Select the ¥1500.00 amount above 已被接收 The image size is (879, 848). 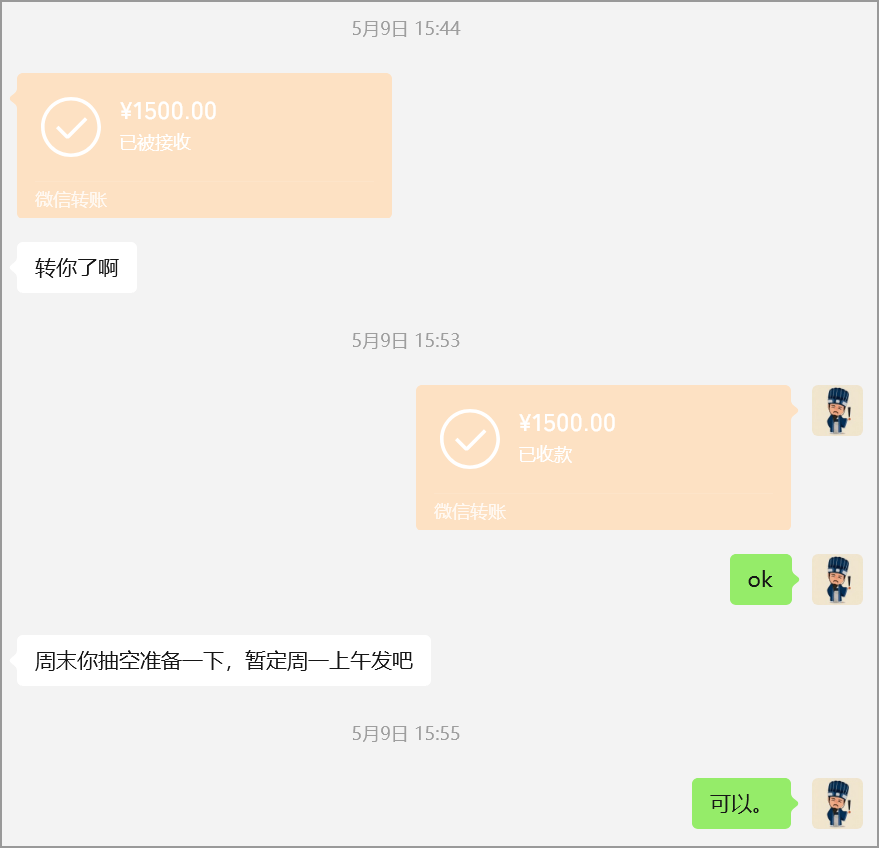coord(168,111)
